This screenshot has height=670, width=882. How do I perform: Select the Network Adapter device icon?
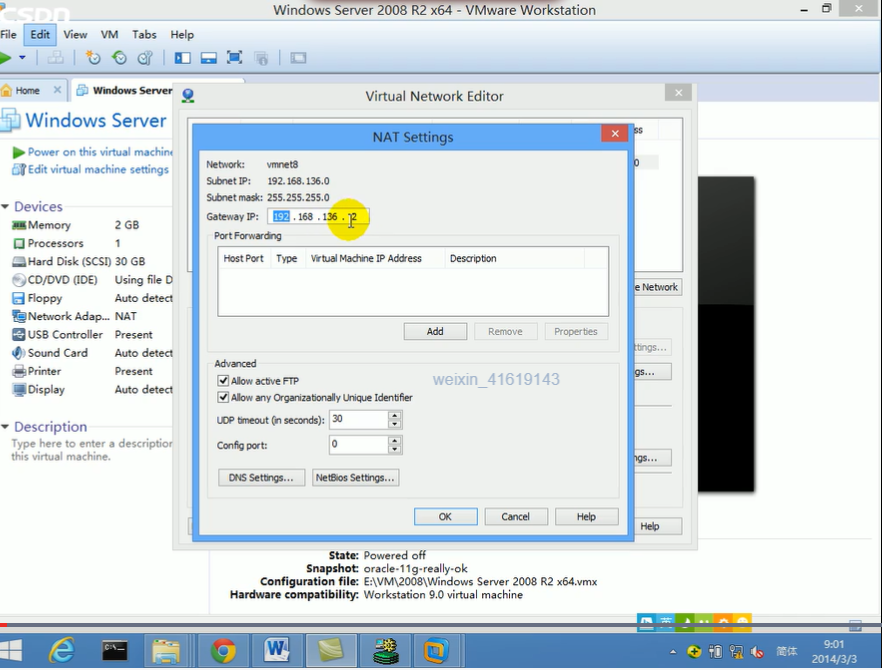click(x=19, y=317)
